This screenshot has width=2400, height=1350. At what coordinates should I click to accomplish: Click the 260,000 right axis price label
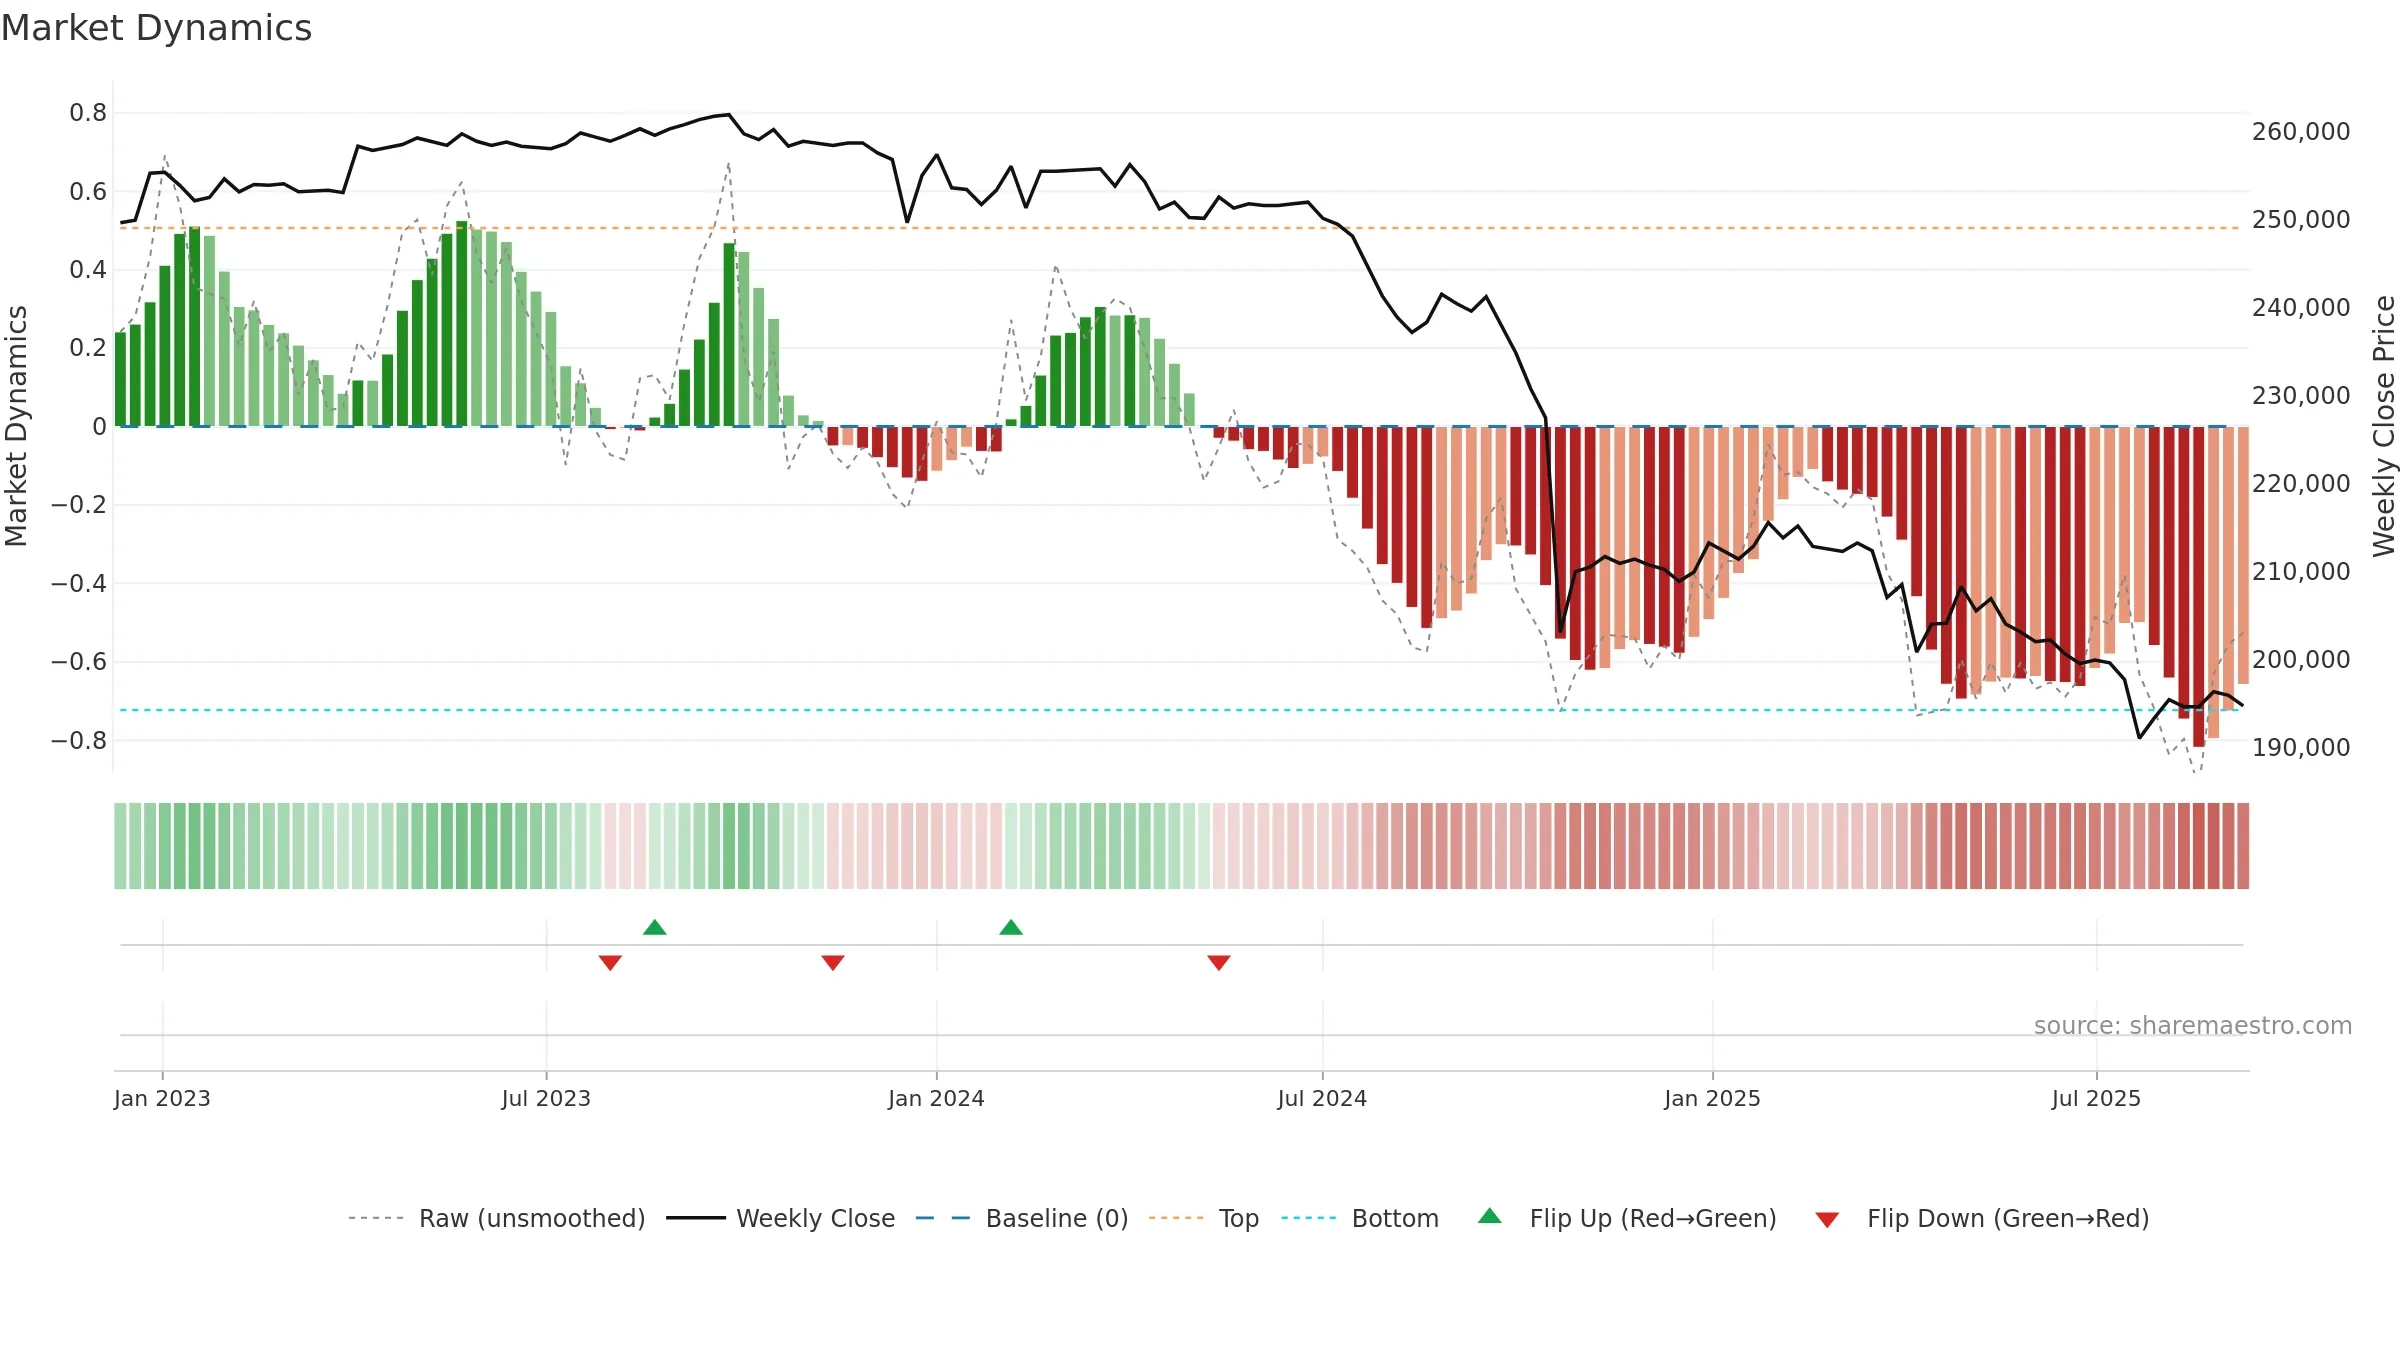tap(2301, 131)
